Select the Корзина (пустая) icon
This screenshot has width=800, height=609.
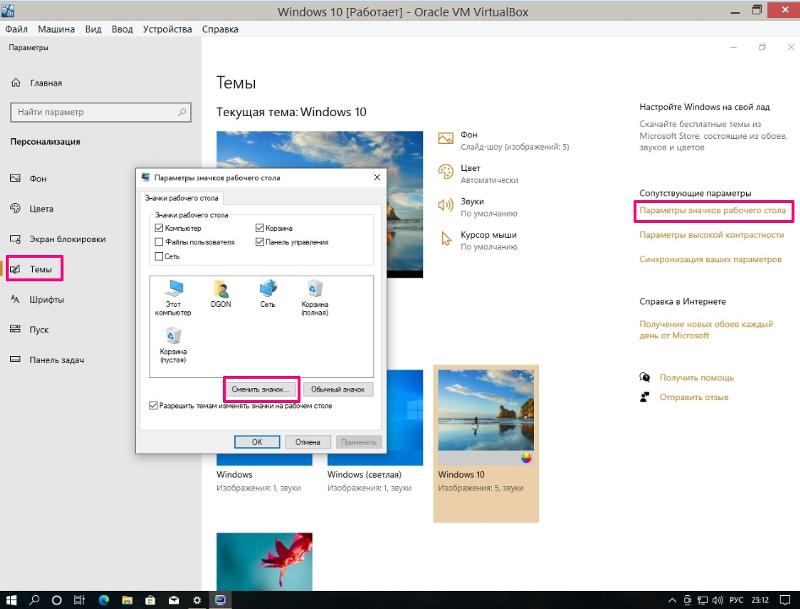172,342
